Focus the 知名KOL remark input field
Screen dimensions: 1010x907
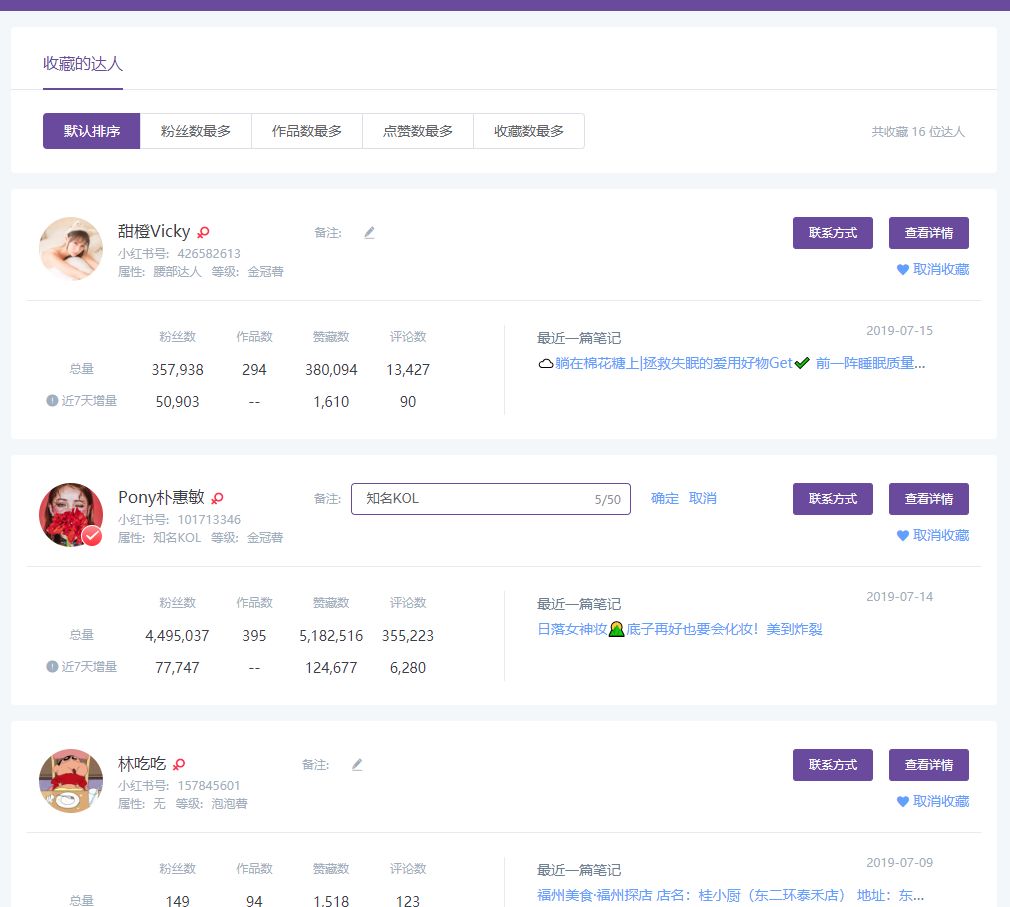[x=491, y=499]
